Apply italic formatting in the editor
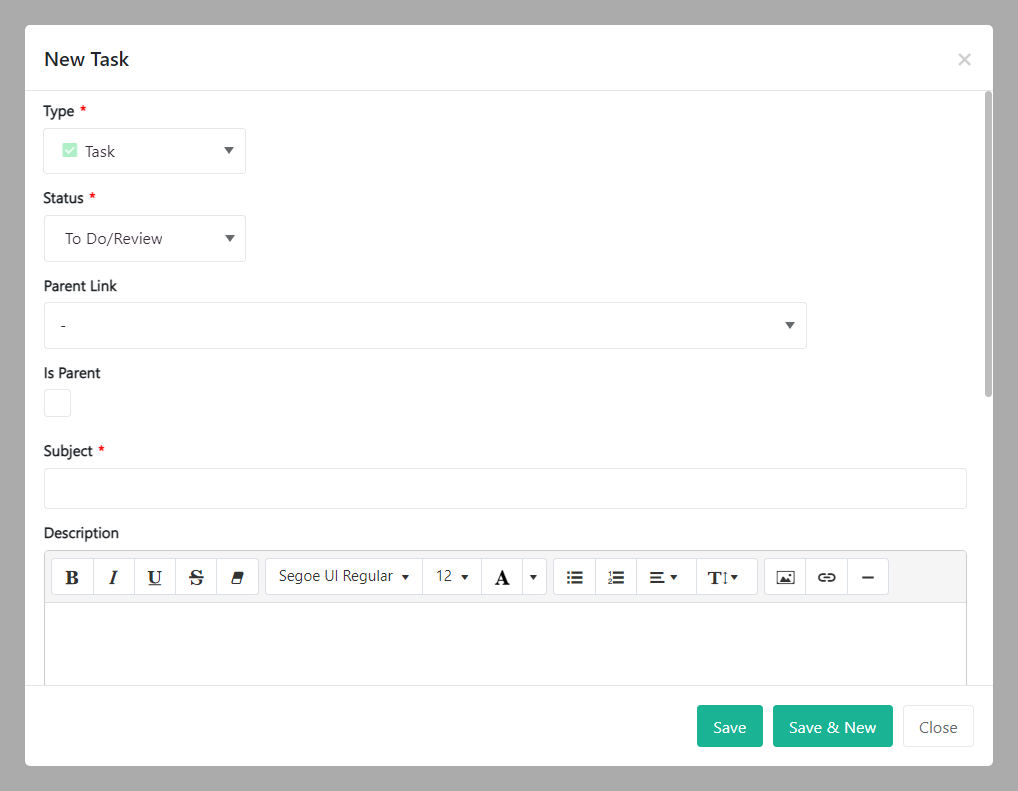The width and height of the screenshot is (1018, 791). point(113,577)
